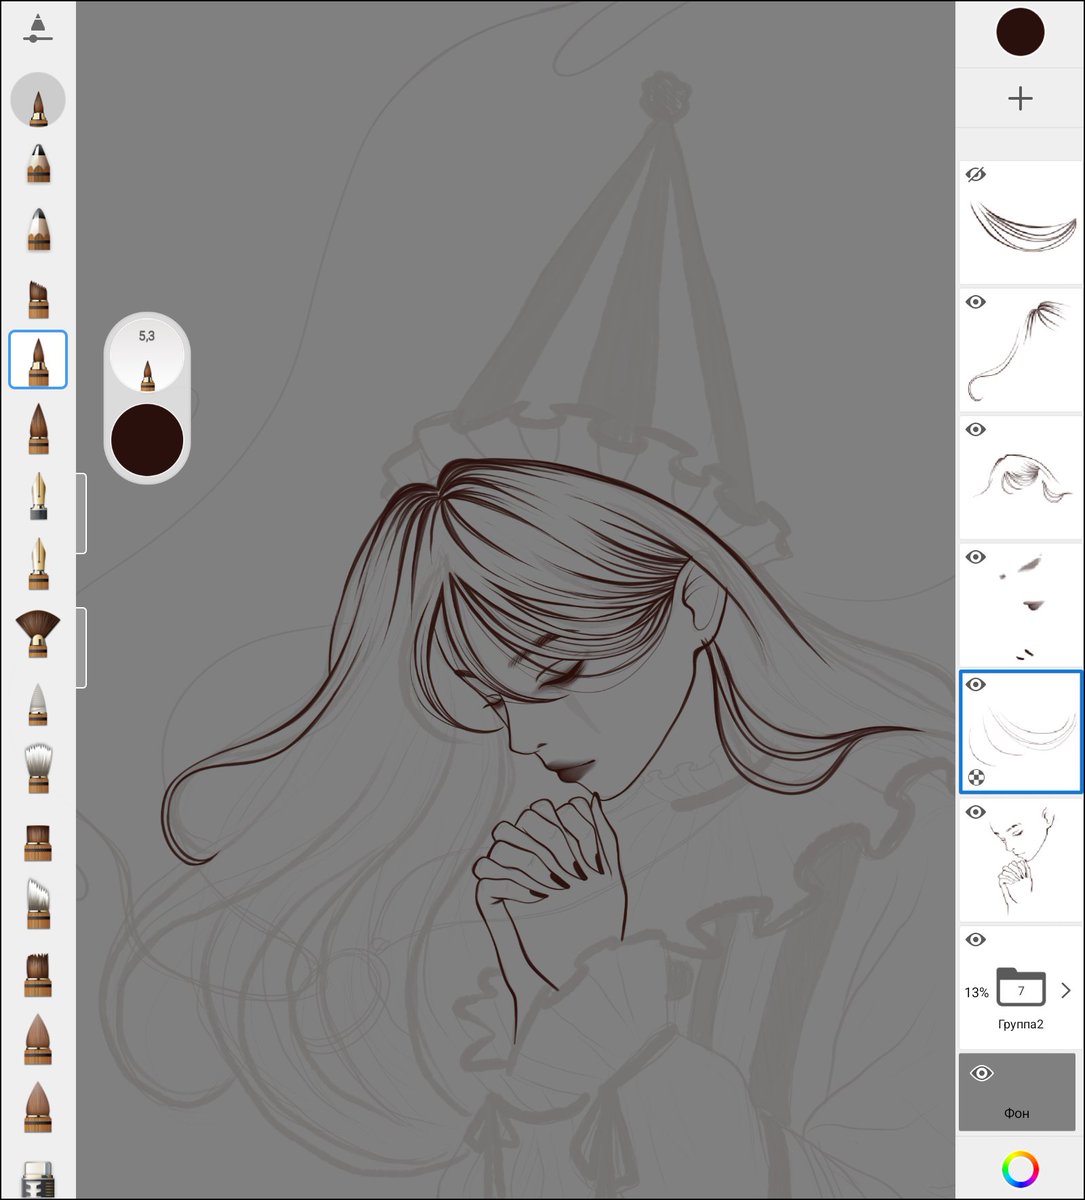
Task: Pull out the lower palette side handle
Action: [x=81, y=647]
